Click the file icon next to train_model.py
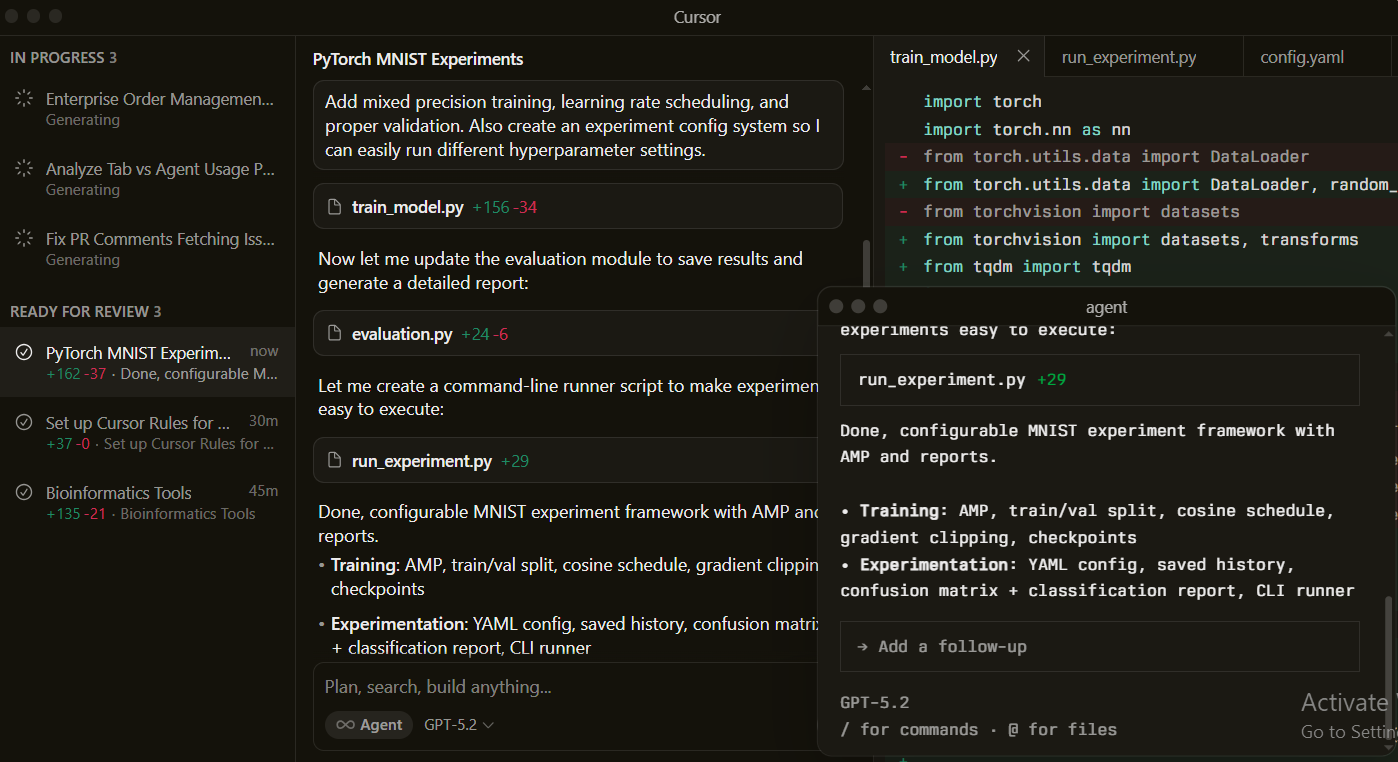Screen dimensions: 1398x762 click(x=335, y=207)
